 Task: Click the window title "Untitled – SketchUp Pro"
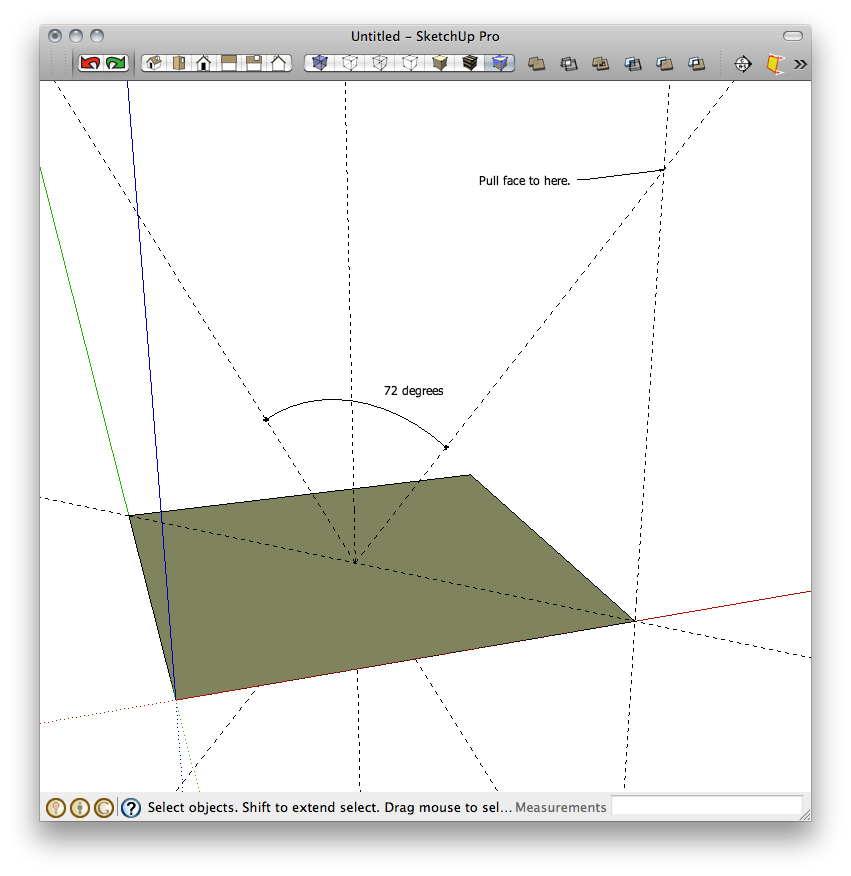point(425,36)
